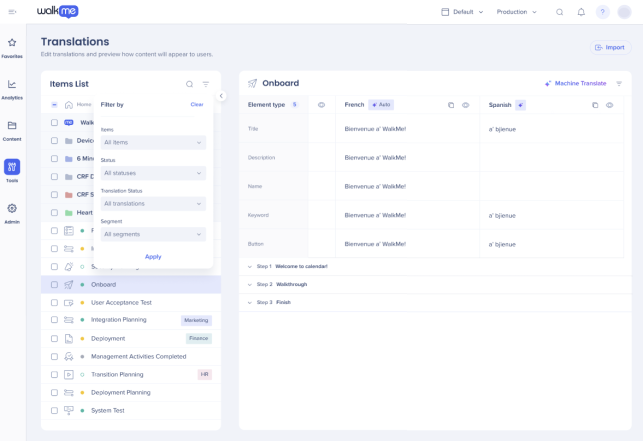
Task: Tick the System Test item checkbox
Action: tap(54, 411)
